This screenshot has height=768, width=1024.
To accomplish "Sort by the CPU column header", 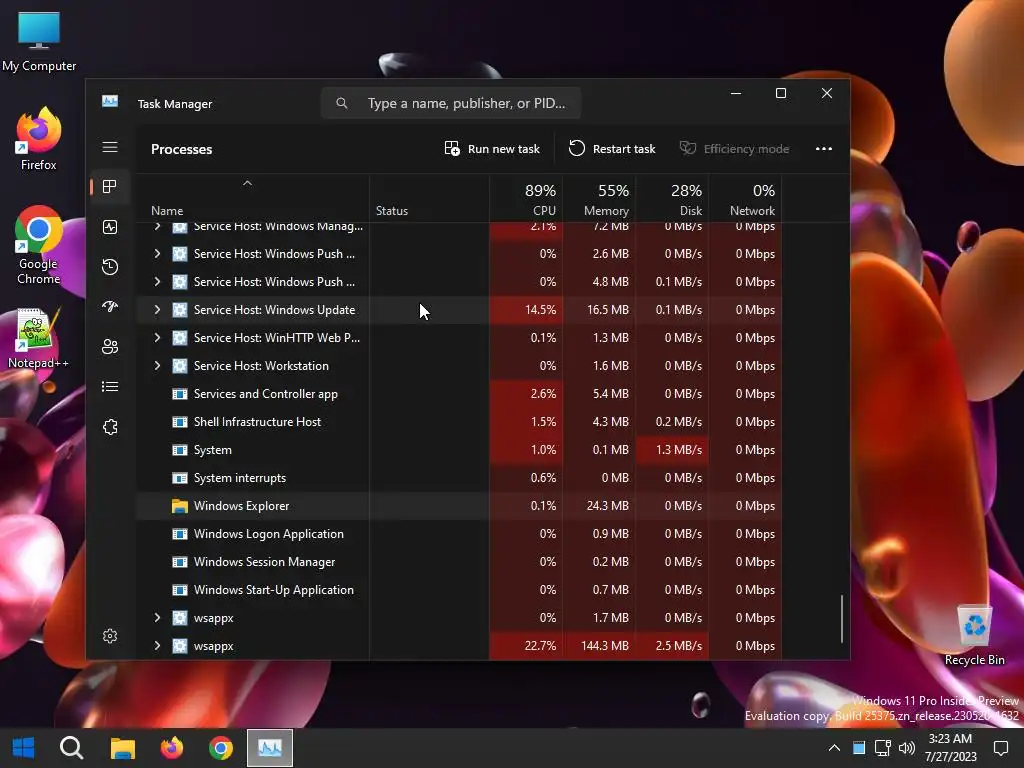I will (x=526, y=199).
